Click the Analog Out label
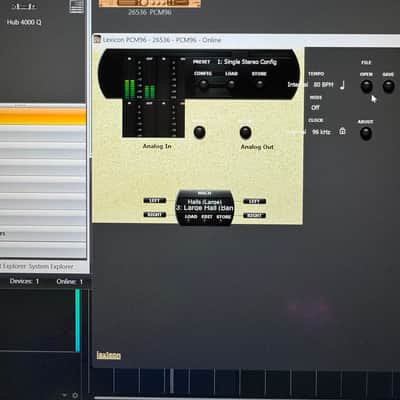This screenshot has height=400, width=400. (x=257, y=147)
